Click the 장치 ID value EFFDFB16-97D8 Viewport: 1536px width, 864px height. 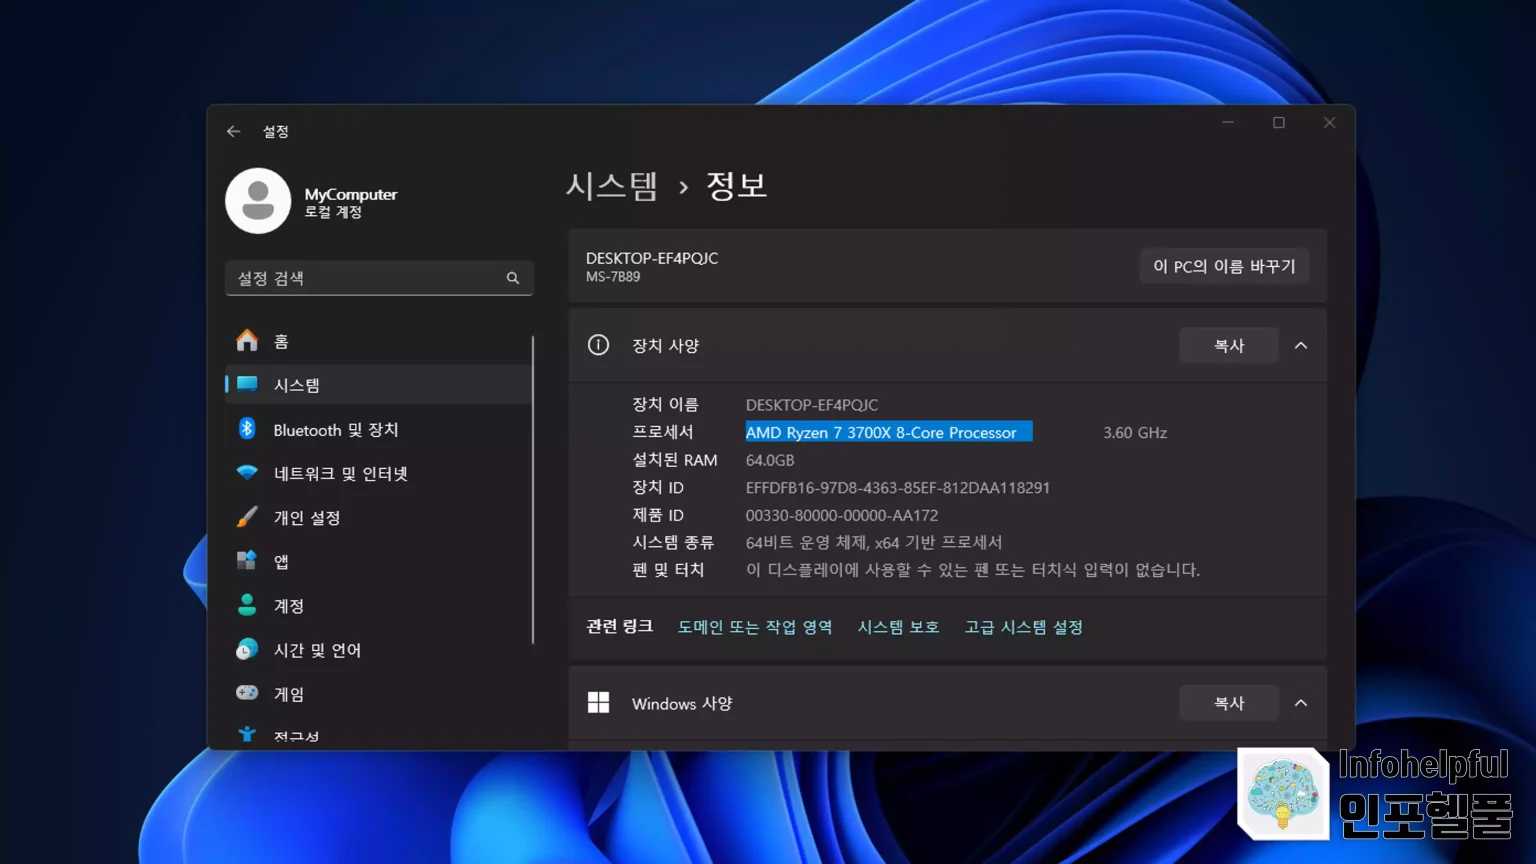tap(898, 487)
